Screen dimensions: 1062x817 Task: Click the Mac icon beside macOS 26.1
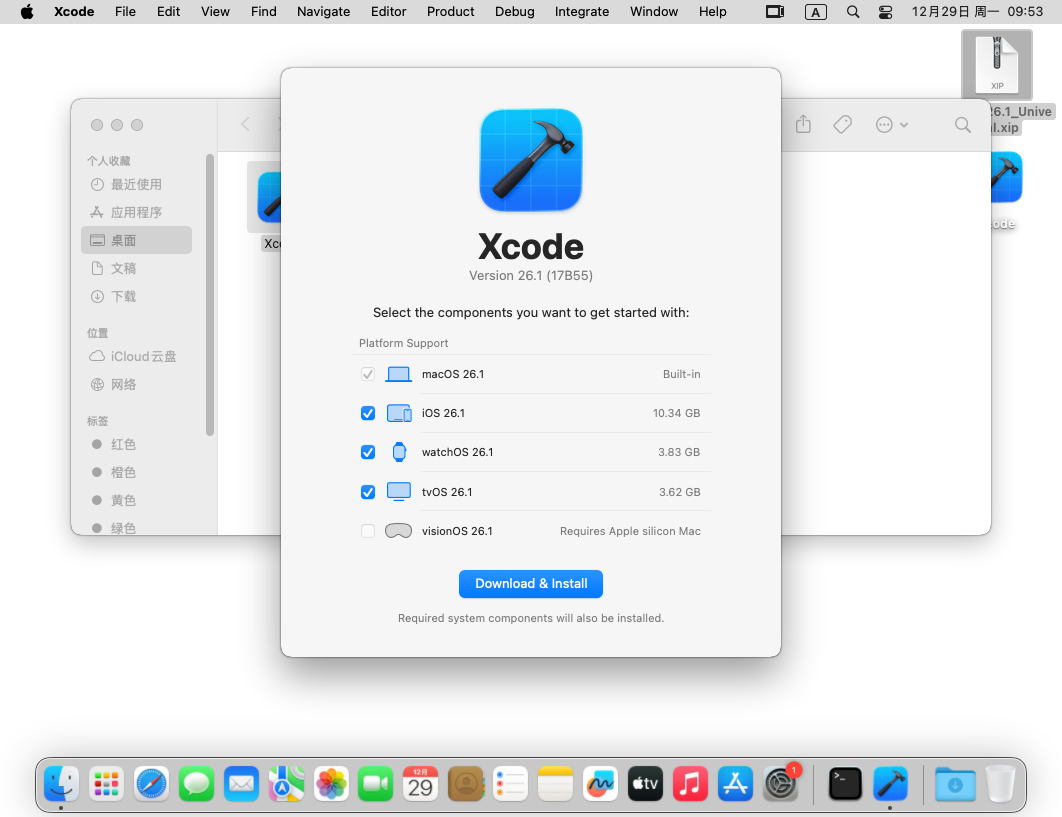point(399,373)
